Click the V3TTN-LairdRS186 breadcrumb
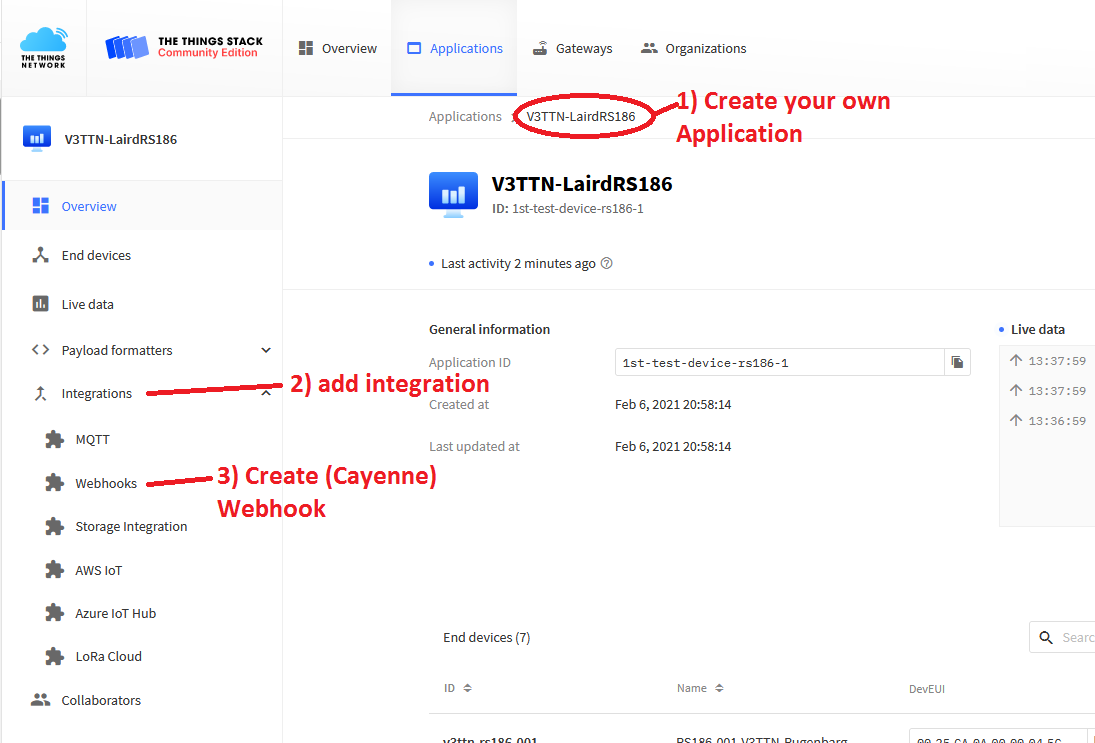The width and height of the screenshot is (1095, 743). pyautogui.click(x=581, y=117)
